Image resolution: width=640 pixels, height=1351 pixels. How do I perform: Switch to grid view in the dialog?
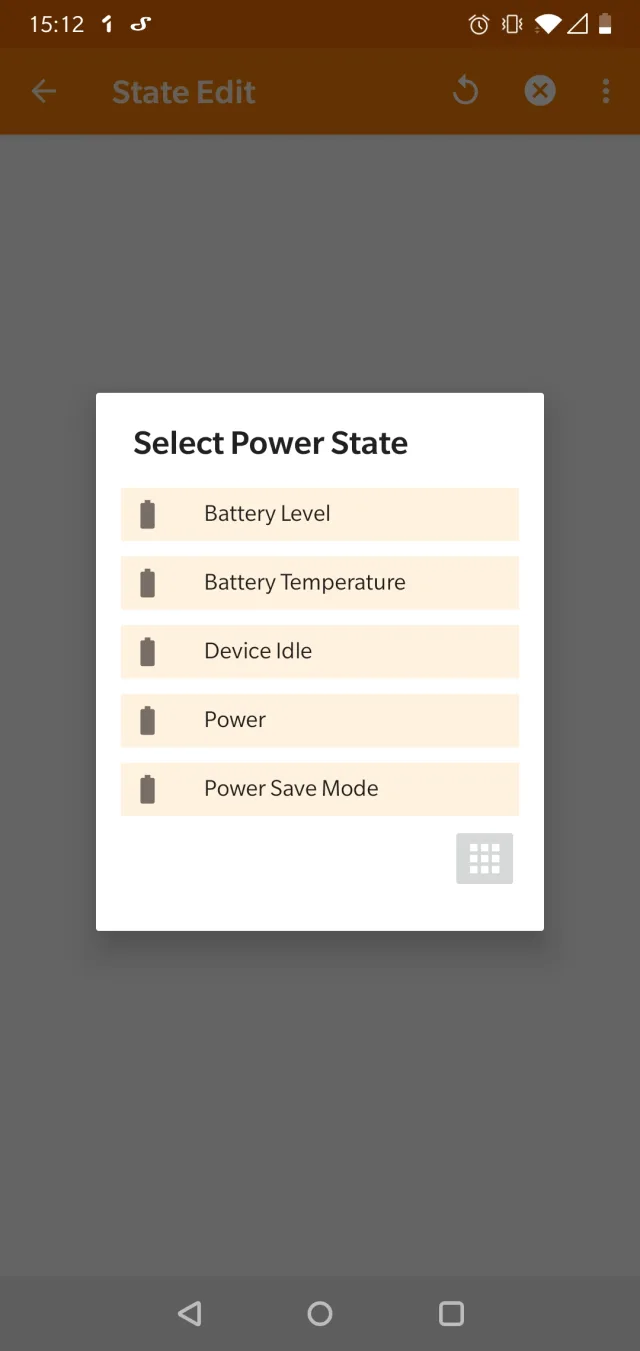click(484, 858)
